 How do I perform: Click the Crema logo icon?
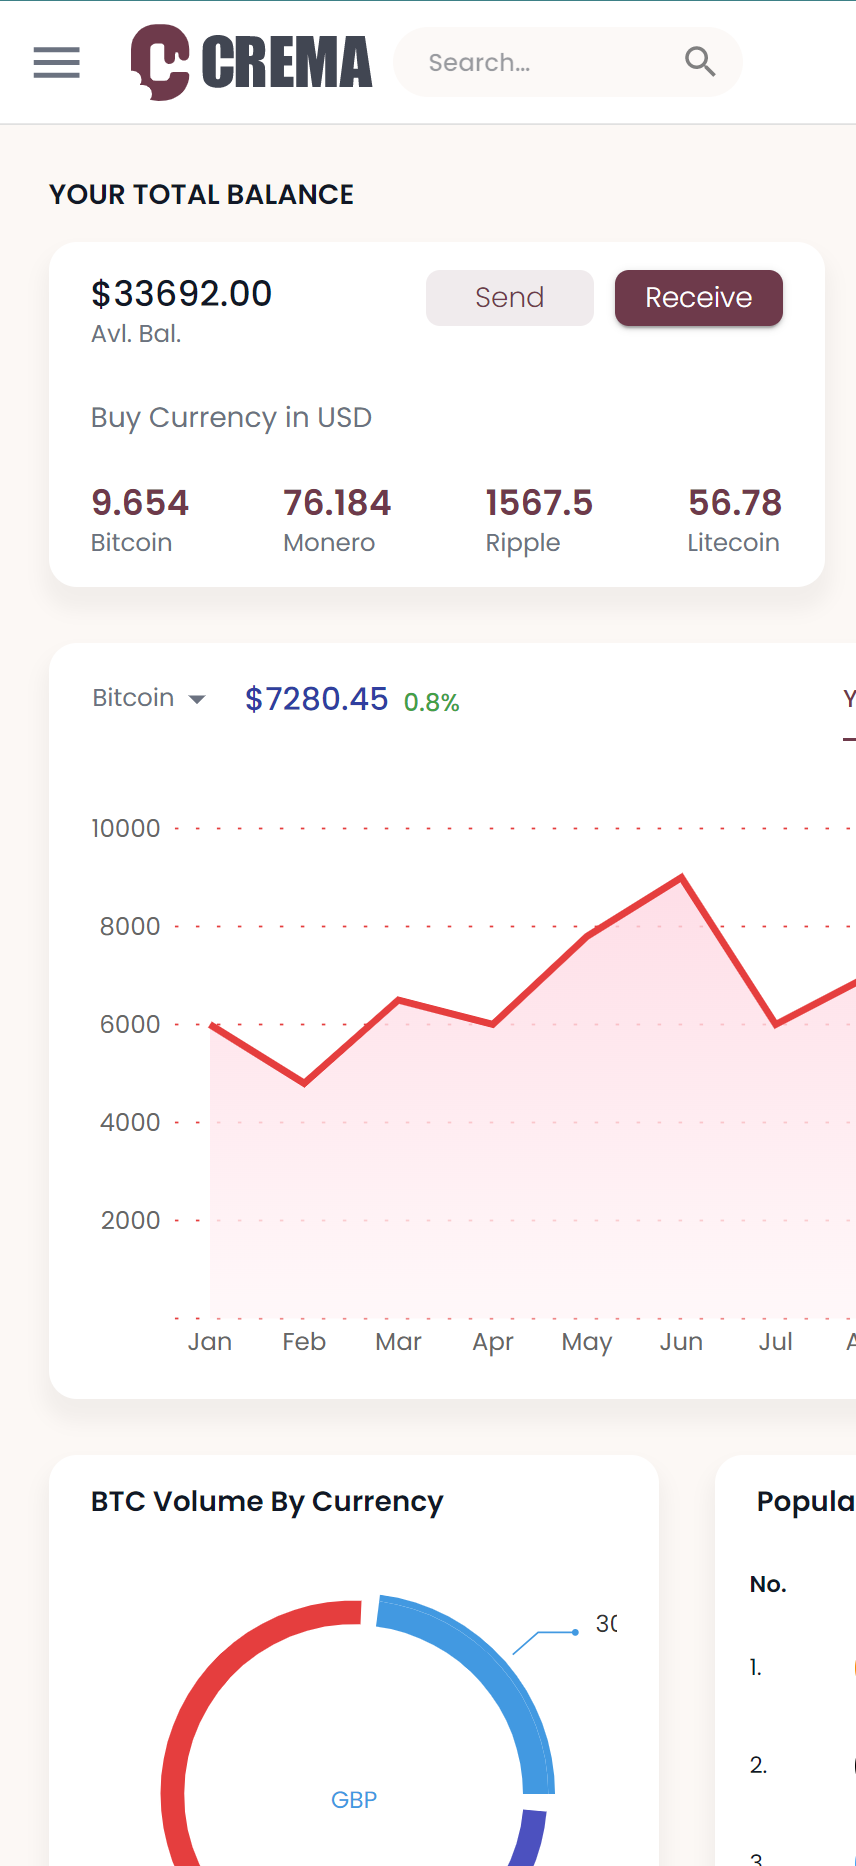pyautogui.click(x=160, y=62)
